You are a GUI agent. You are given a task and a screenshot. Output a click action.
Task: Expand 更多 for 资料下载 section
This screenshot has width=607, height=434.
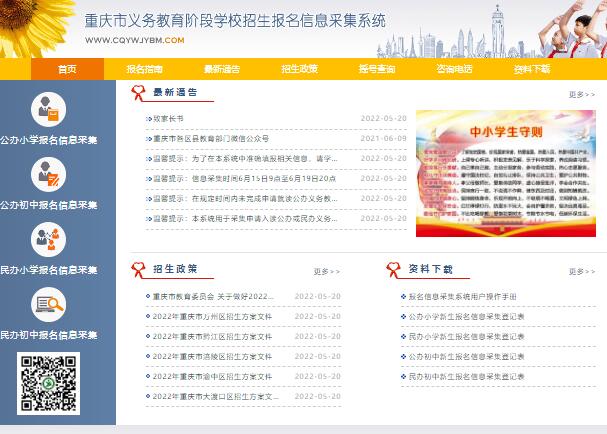[581, 271]
